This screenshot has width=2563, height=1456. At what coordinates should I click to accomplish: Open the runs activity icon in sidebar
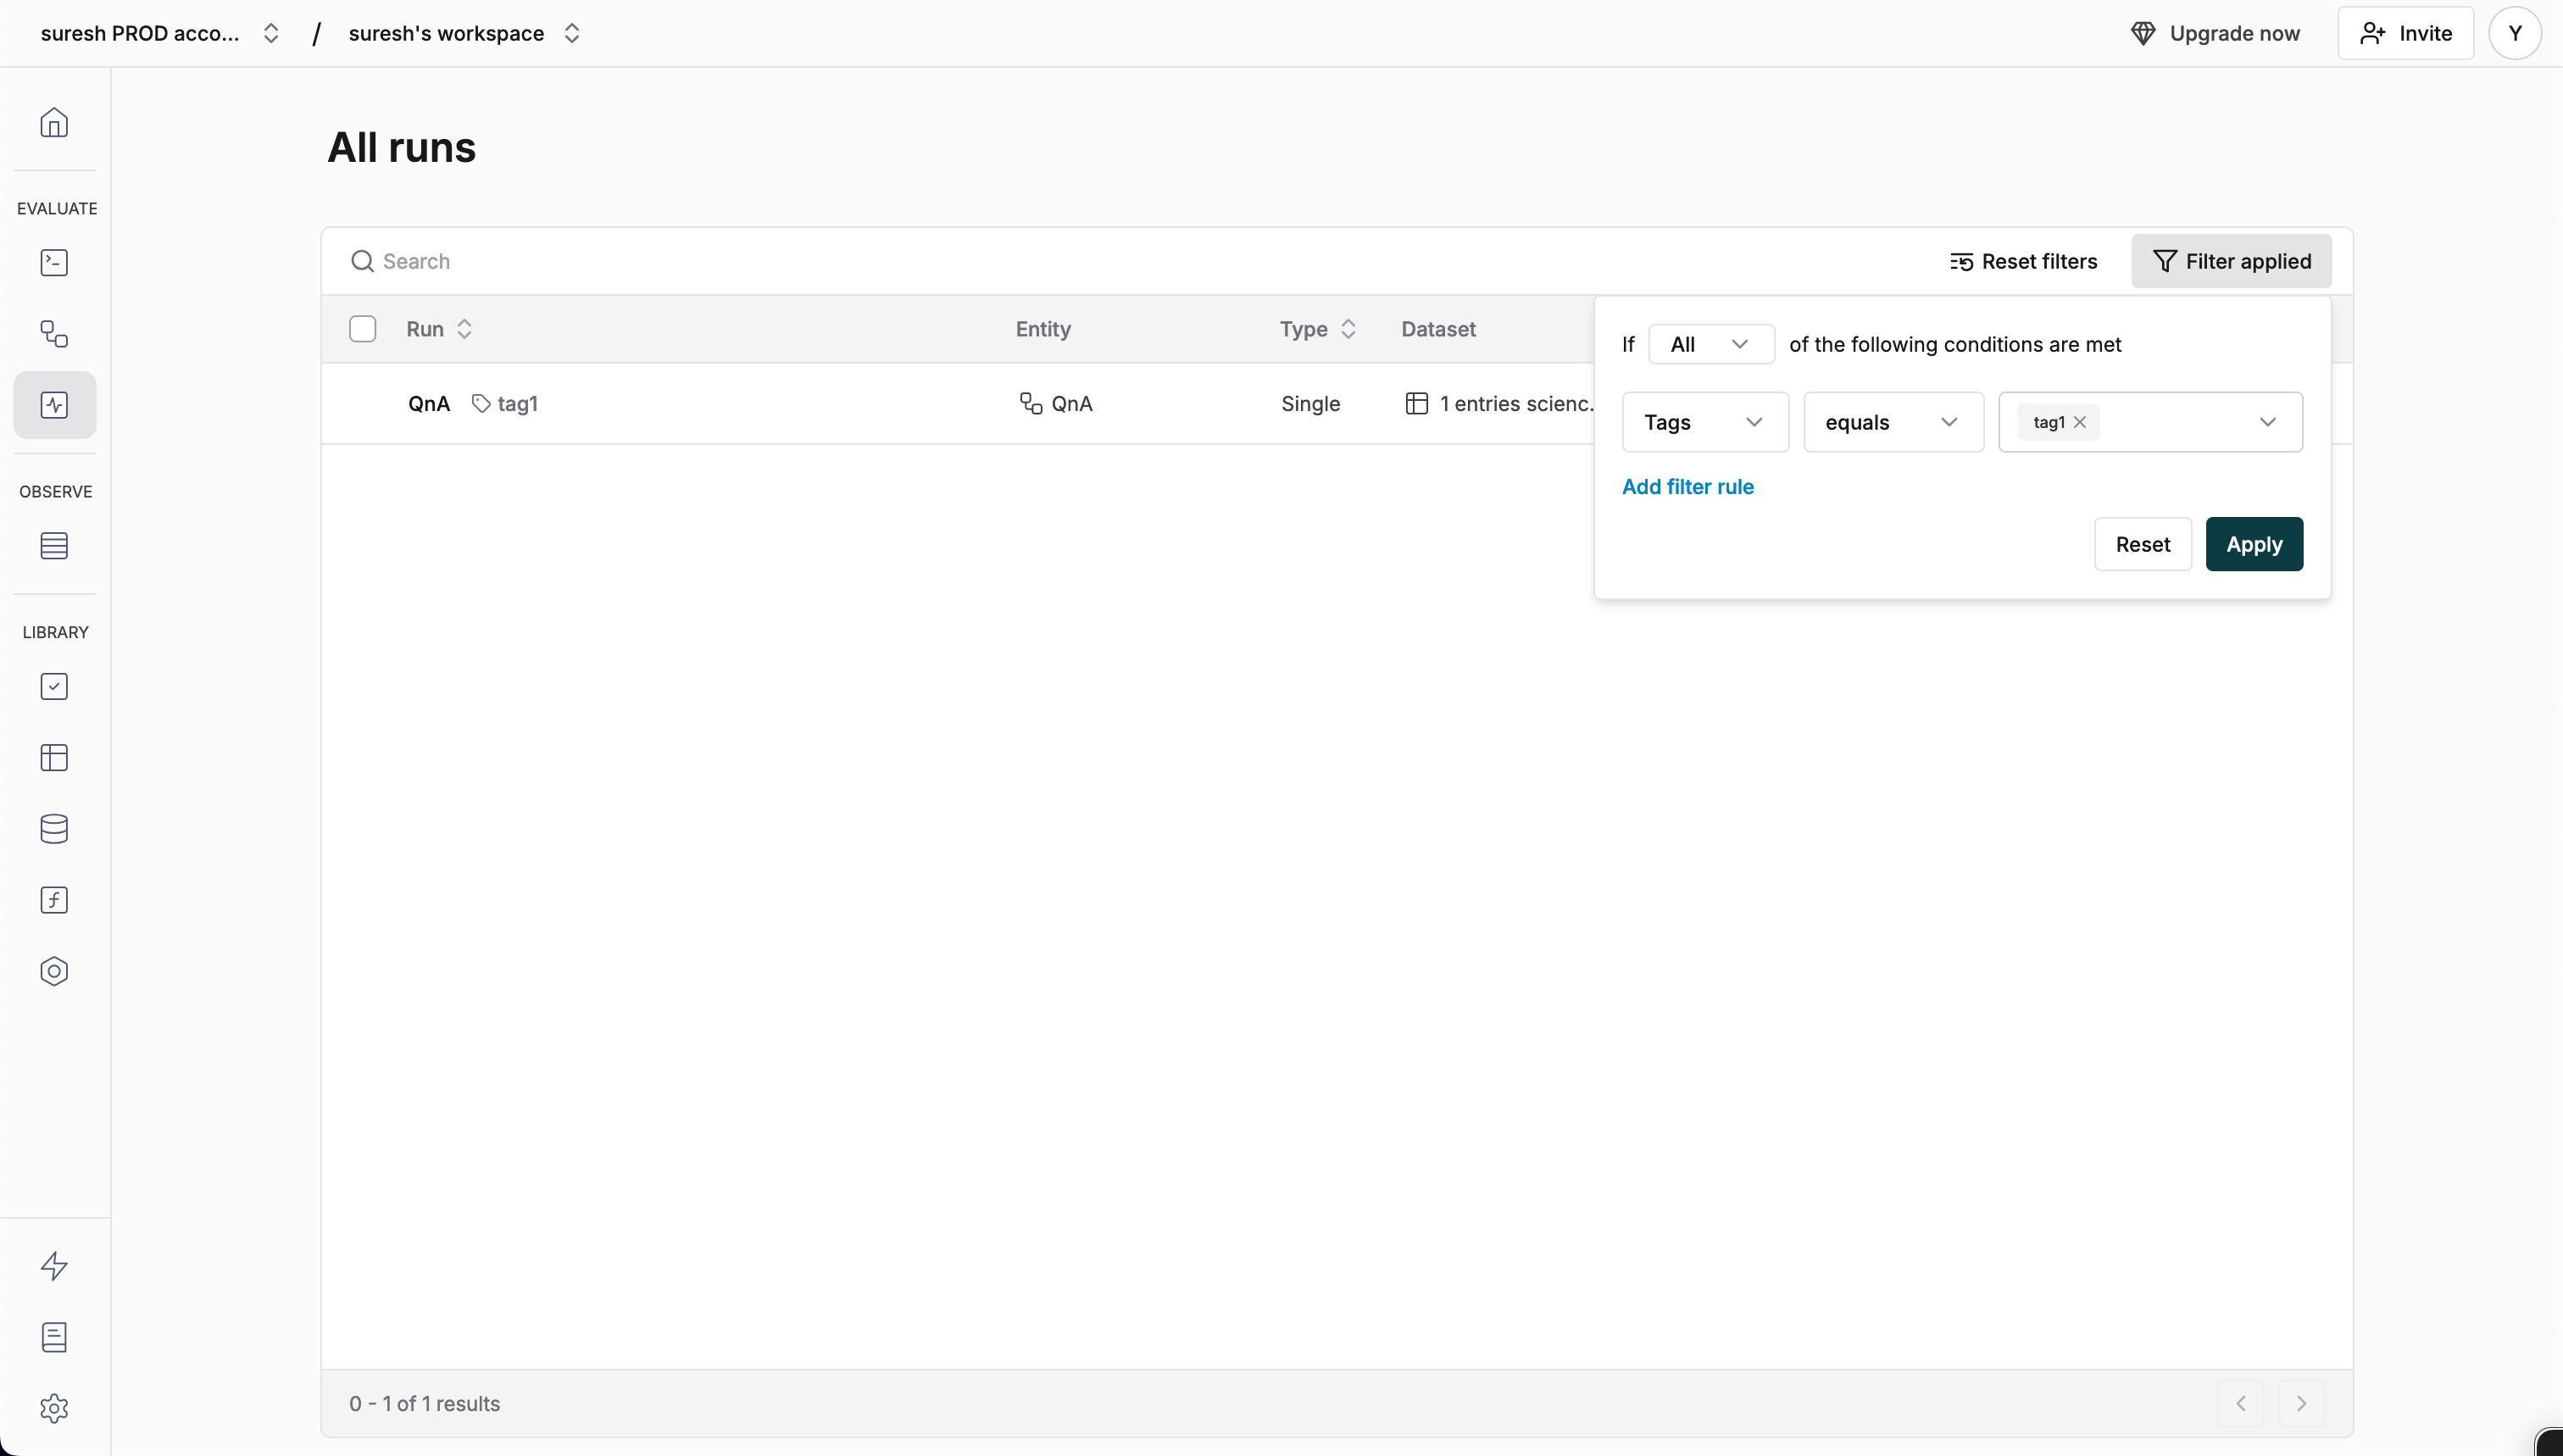(x=54, y=405)
